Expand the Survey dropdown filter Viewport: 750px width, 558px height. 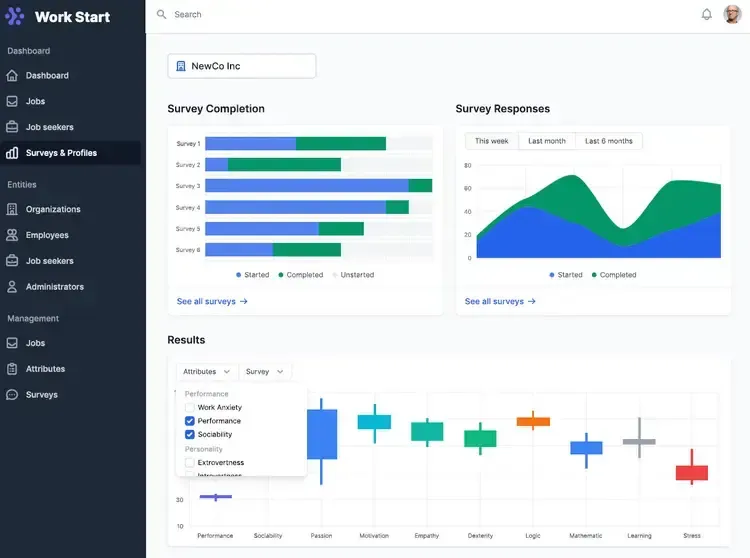[x=265, y=372]
